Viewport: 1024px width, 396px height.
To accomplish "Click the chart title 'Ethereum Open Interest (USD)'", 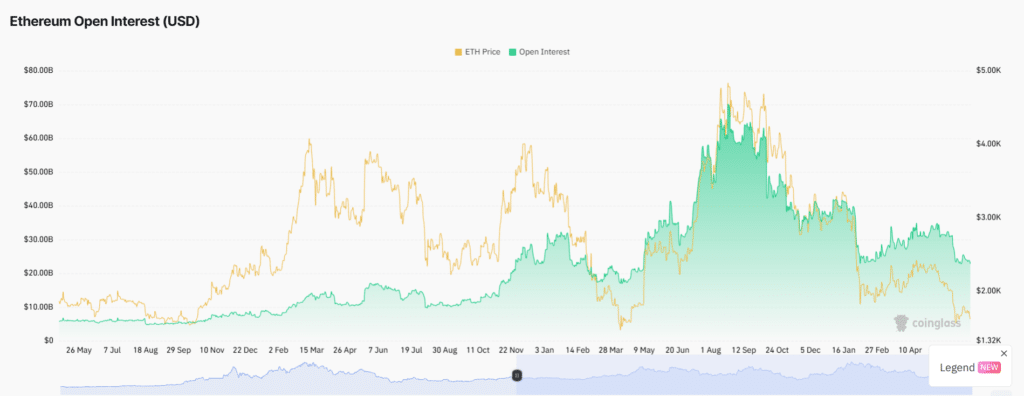I will click(x=104, y=21).
